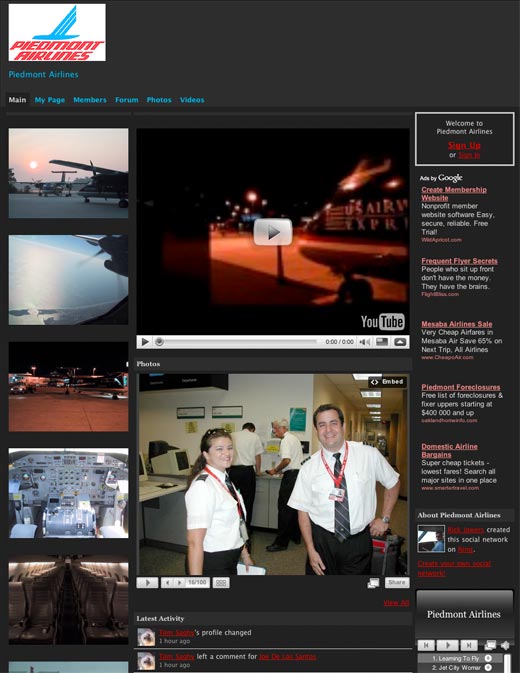Click the Ads by Google label

(441, 178)
